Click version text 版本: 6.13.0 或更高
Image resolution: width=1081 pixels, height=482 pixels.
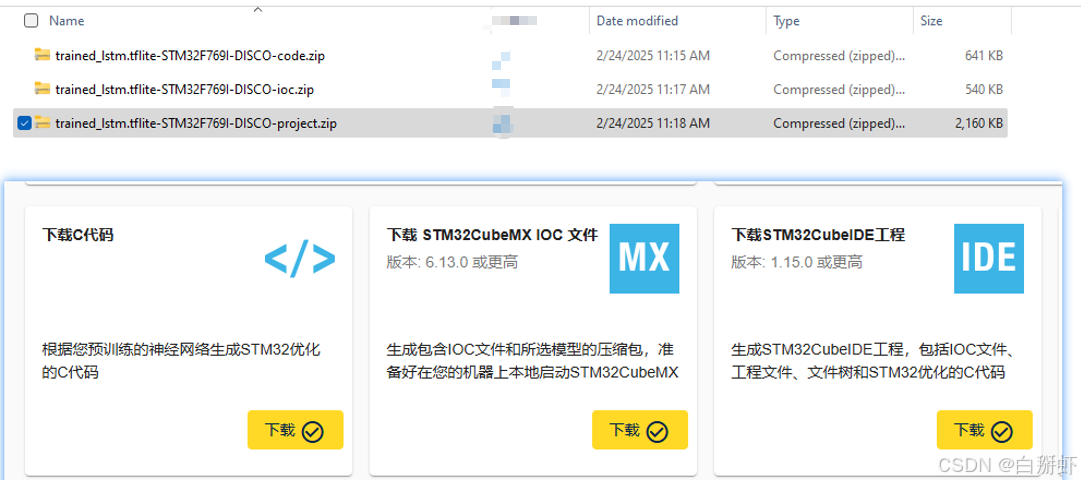pos(452,262)
